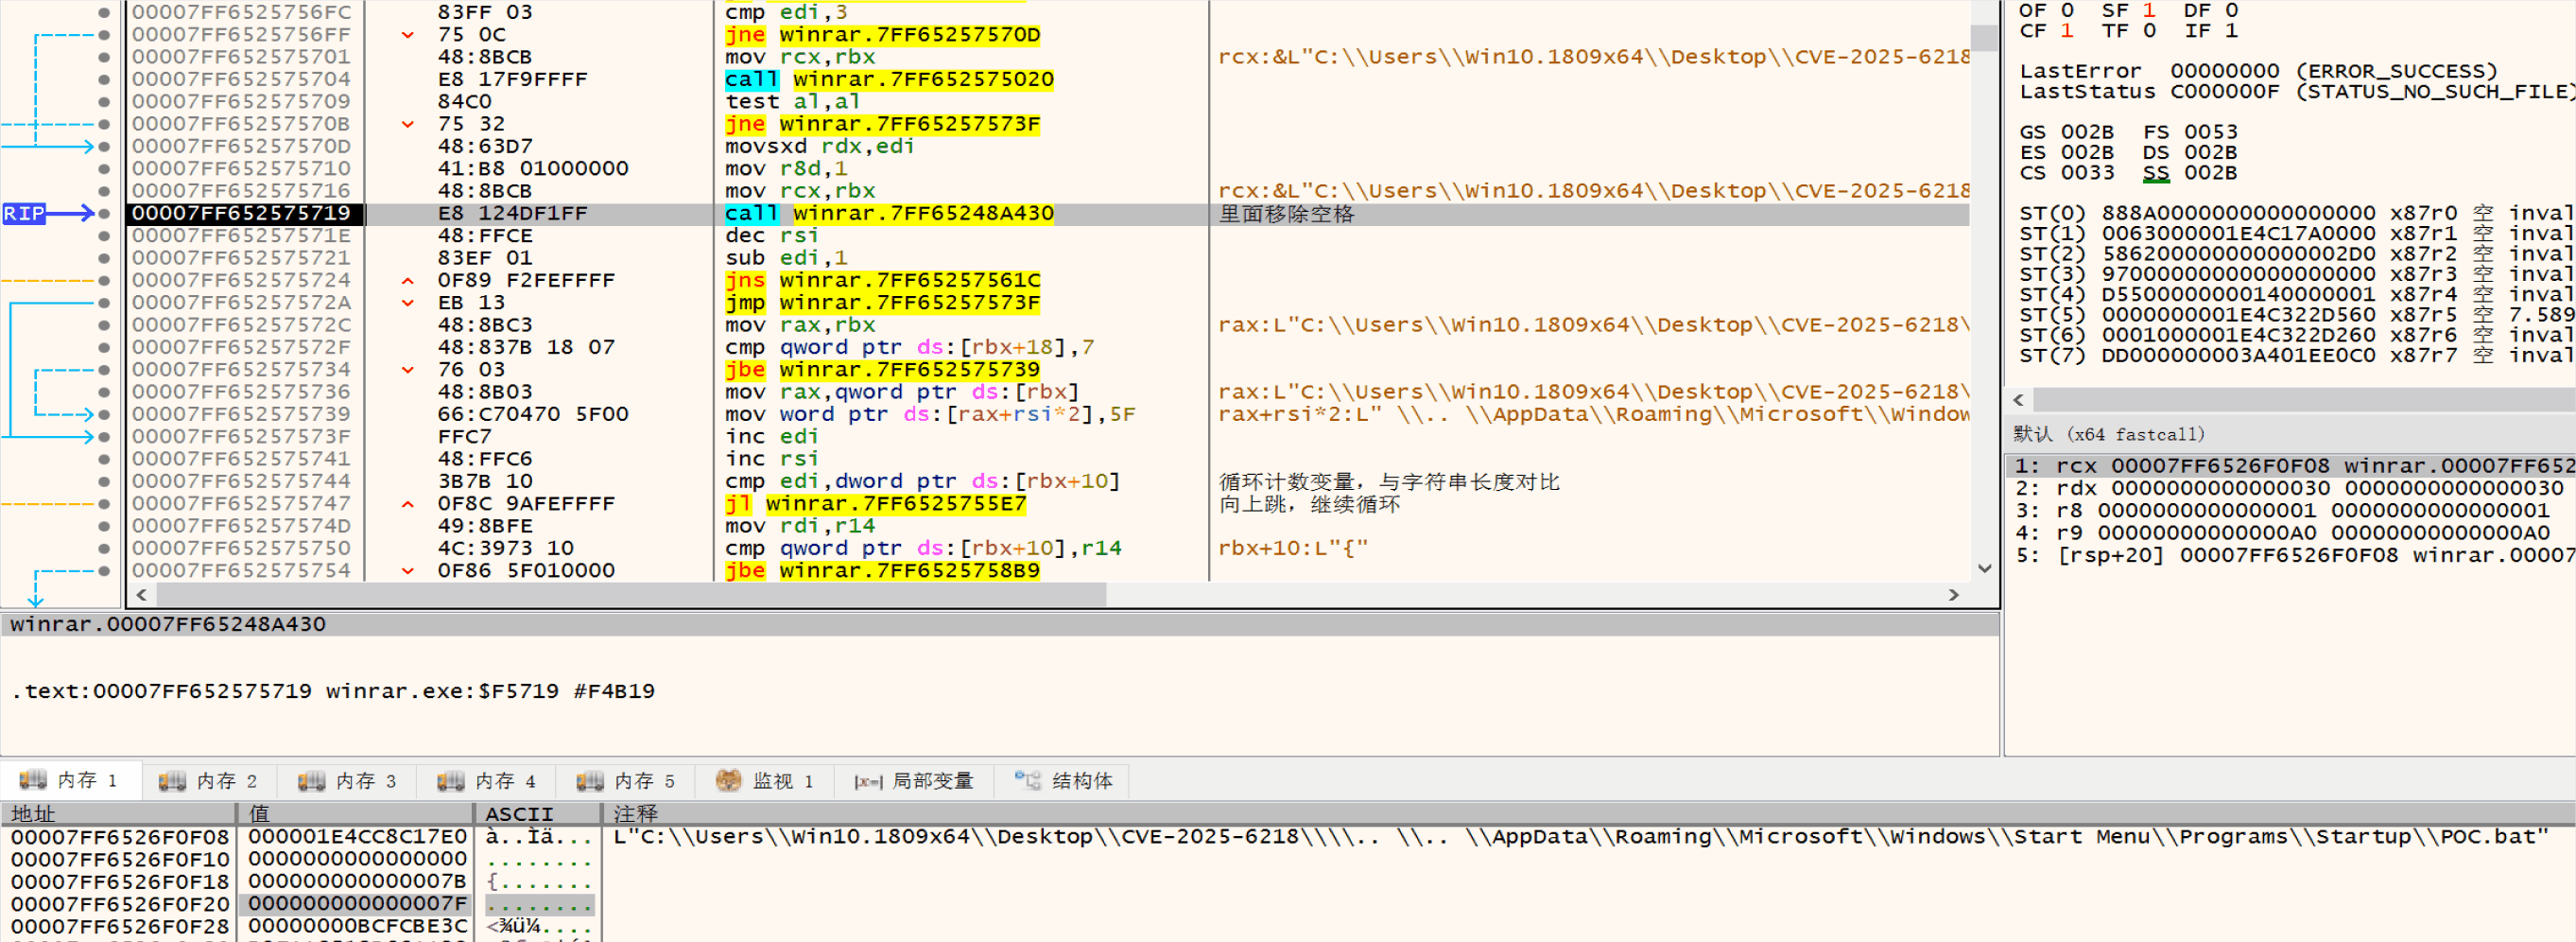The height and width of the screenshot is (942, 2576).
Task: Toggle breakpoint dot beside address 00007FF65257570D
Action: tap(104, 146)
